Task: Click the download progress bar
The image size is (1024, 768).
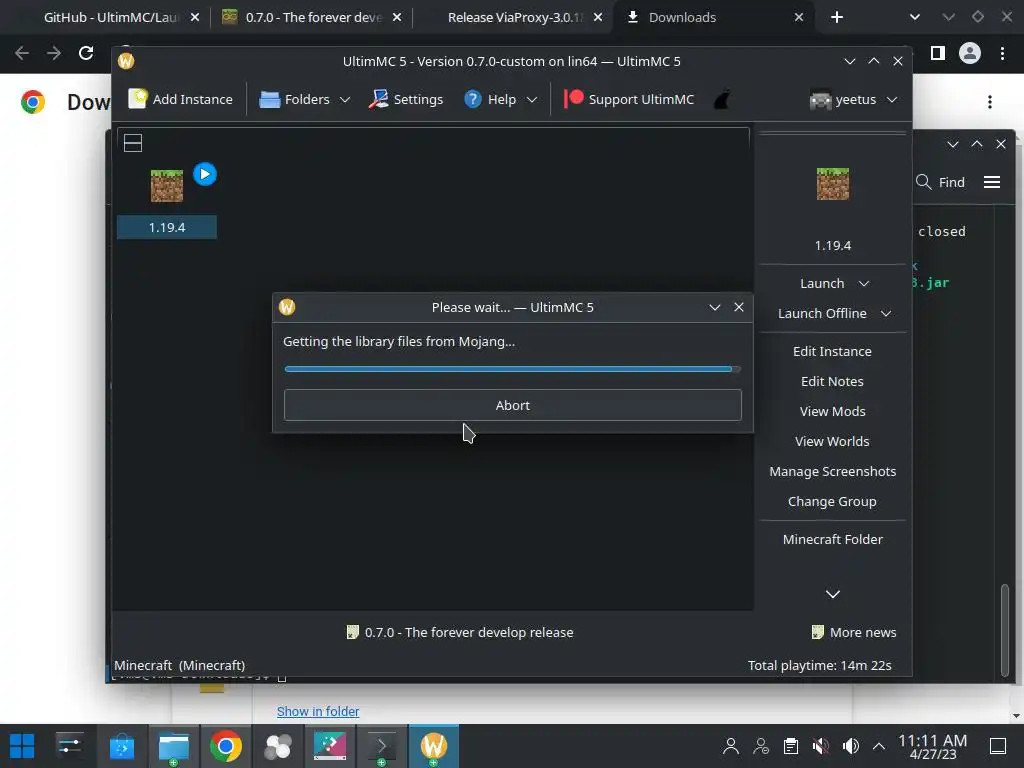Action: click(513, 369)
